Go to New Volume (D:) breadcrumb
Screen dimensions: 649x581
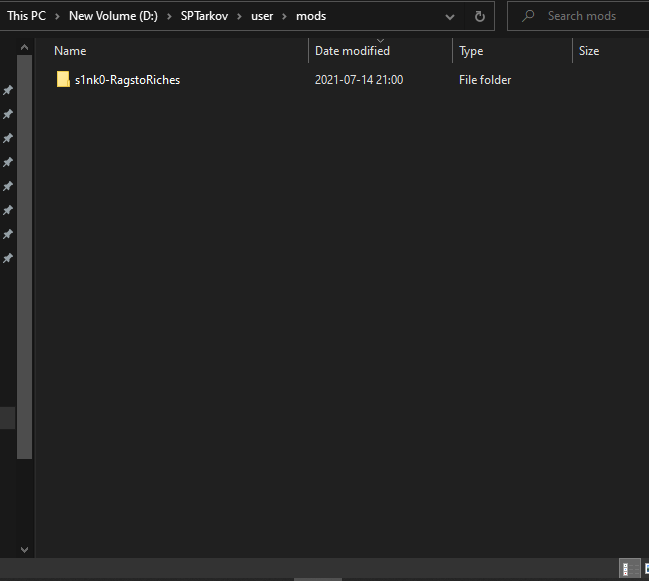pos(113,16)
